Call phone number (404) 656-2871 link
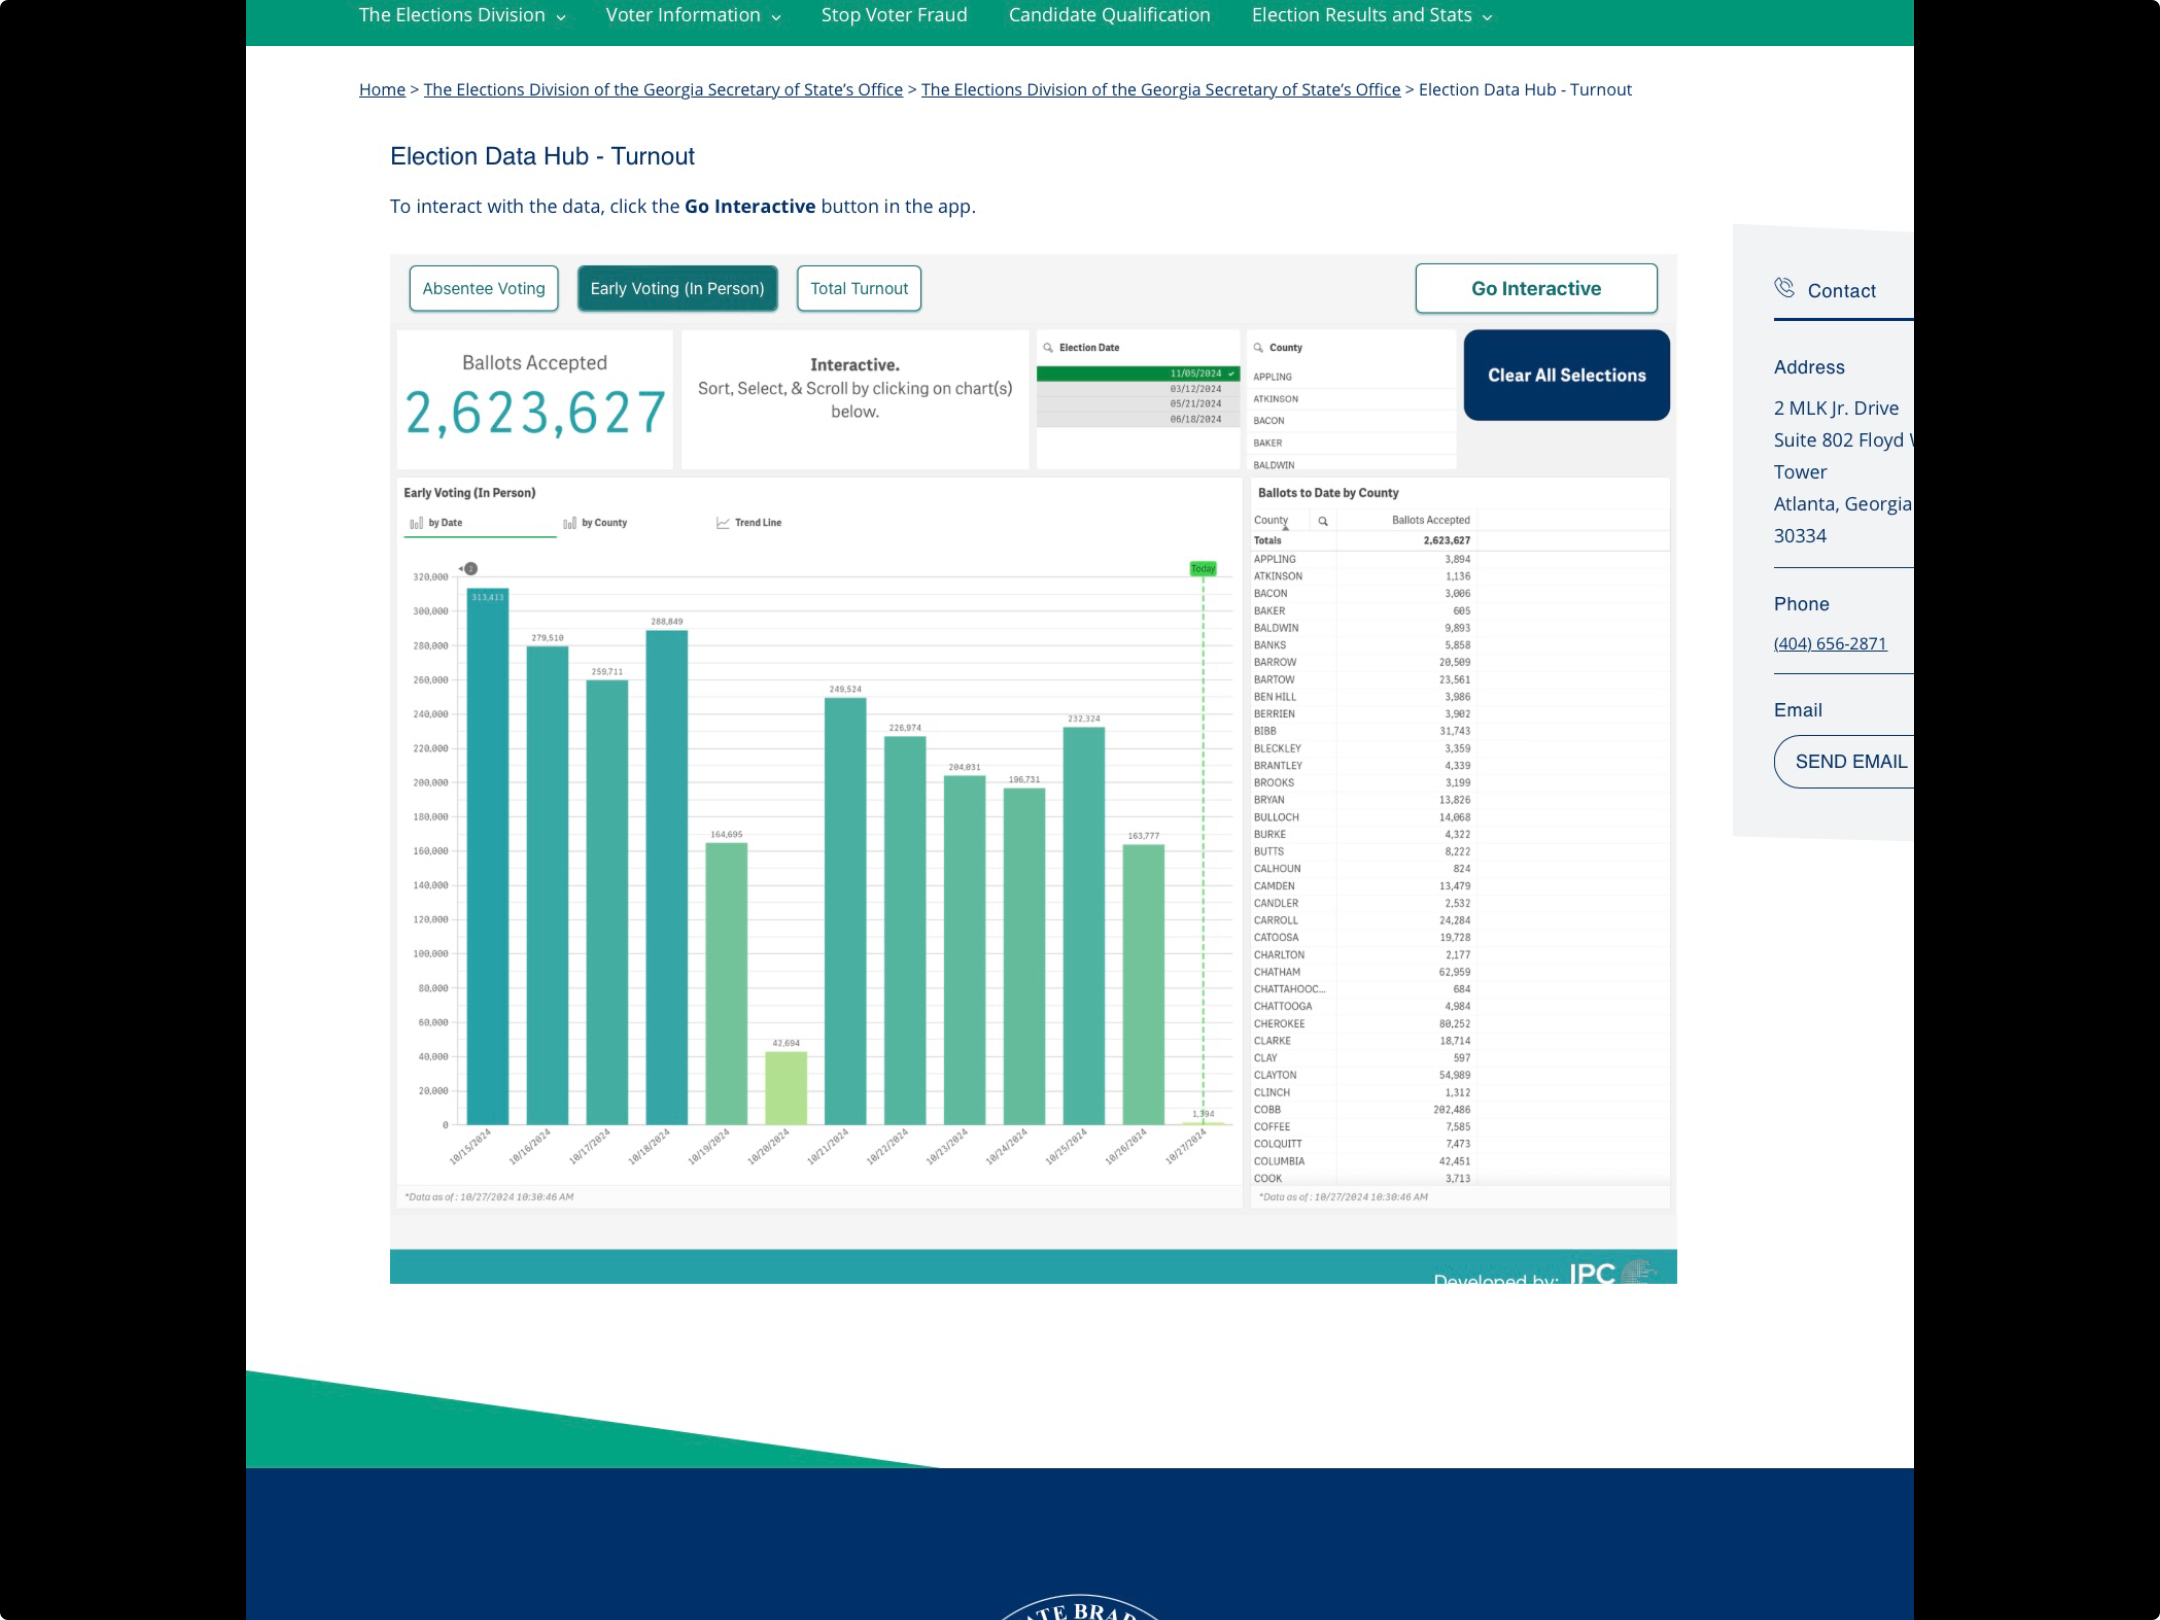This screenshot has height=1620, width=2160. [1830, 644]
